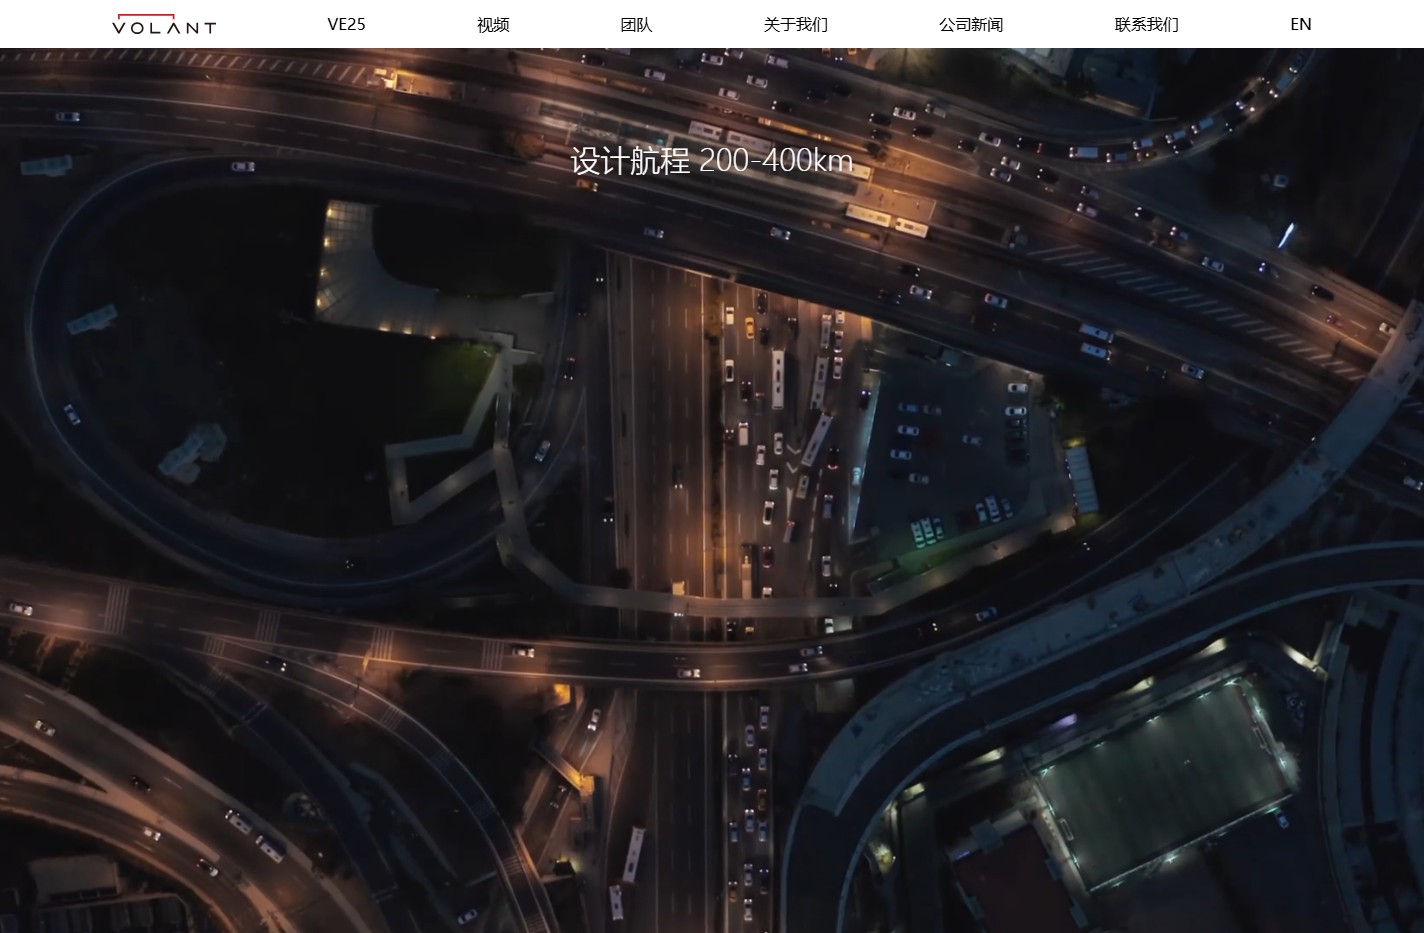1424x933 pixels.
Task: Open the 团队 section
Action: tap(636, 24)
